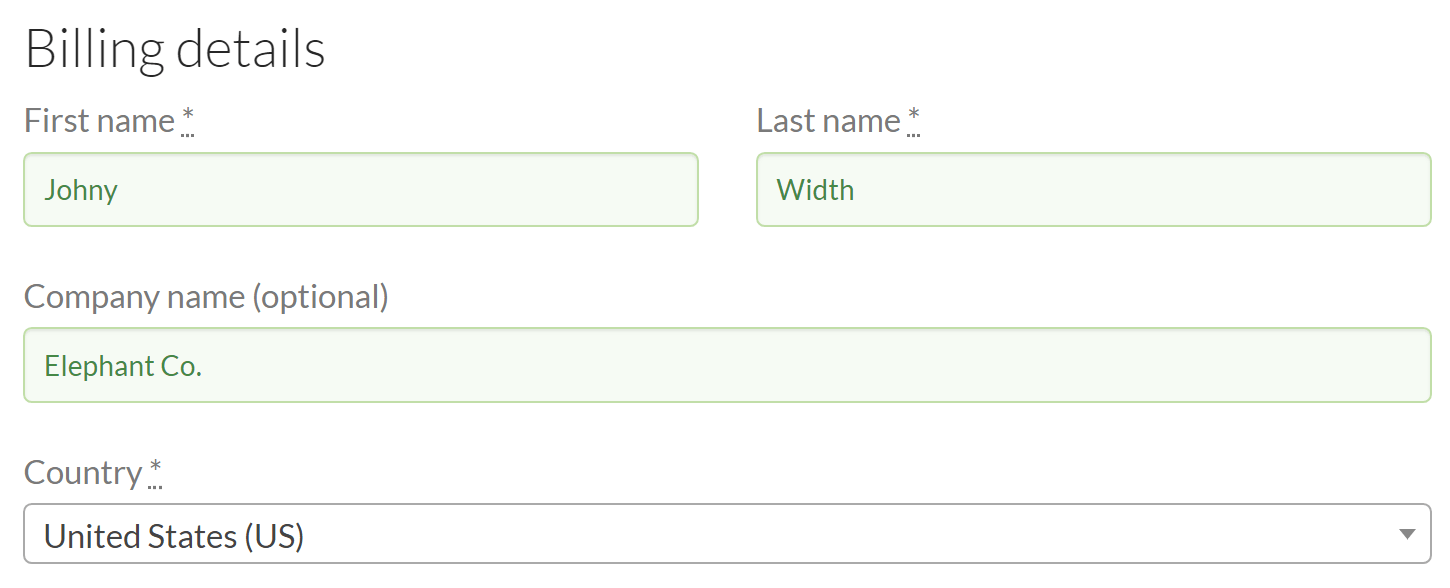
Task: Click the Billing details heading
Action: pos(175,46)
